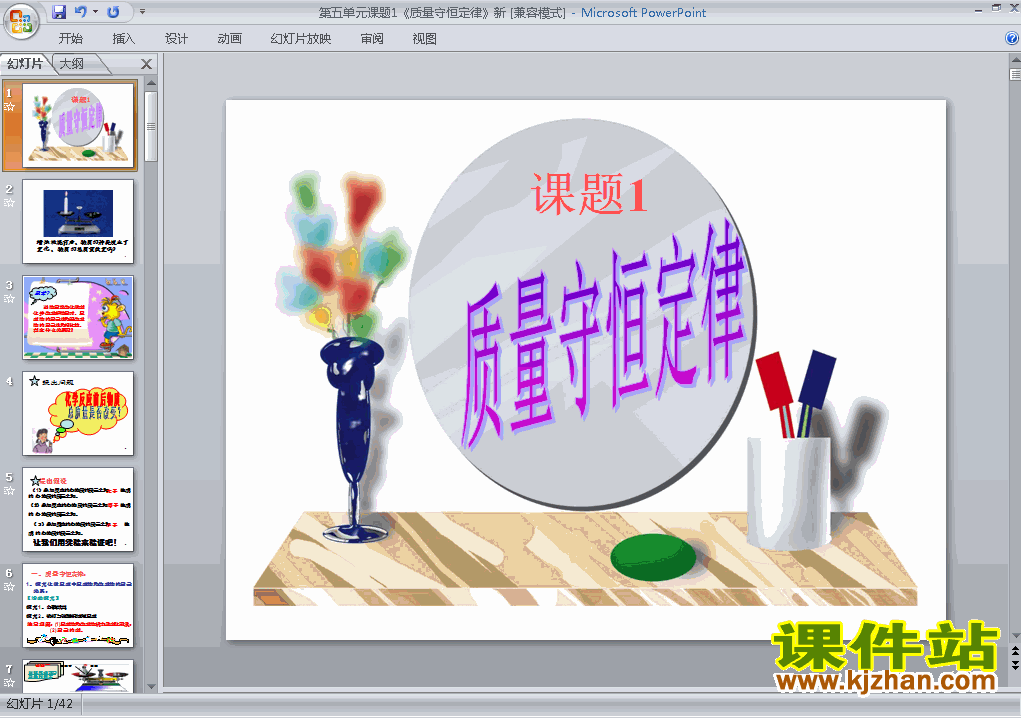Click the Save icon in quick access toolbar
The image size is (1021, 718).
pos(59,12)
